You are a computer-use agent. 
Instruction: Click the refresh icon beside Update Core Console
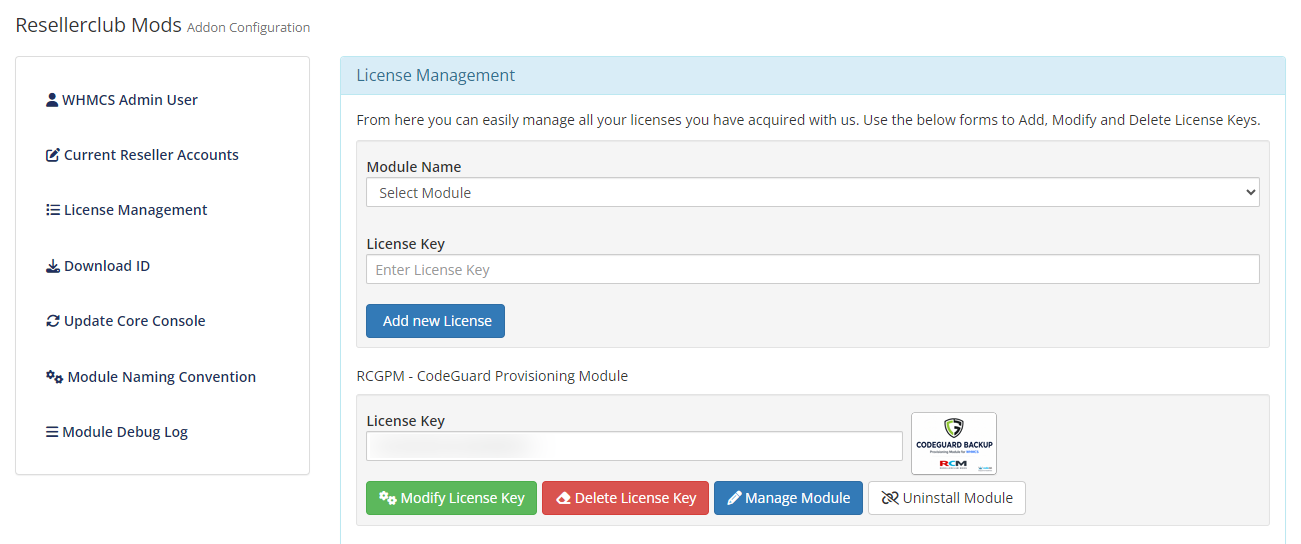pos(53,321)
